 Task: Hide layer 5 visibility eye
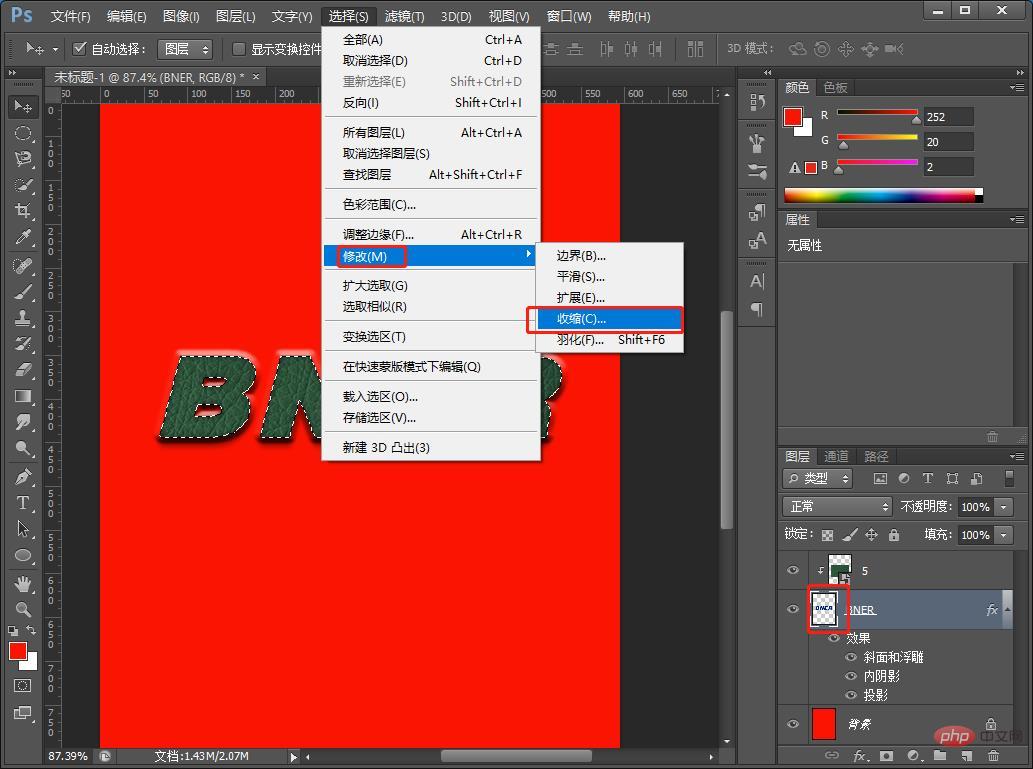point(793,570)
